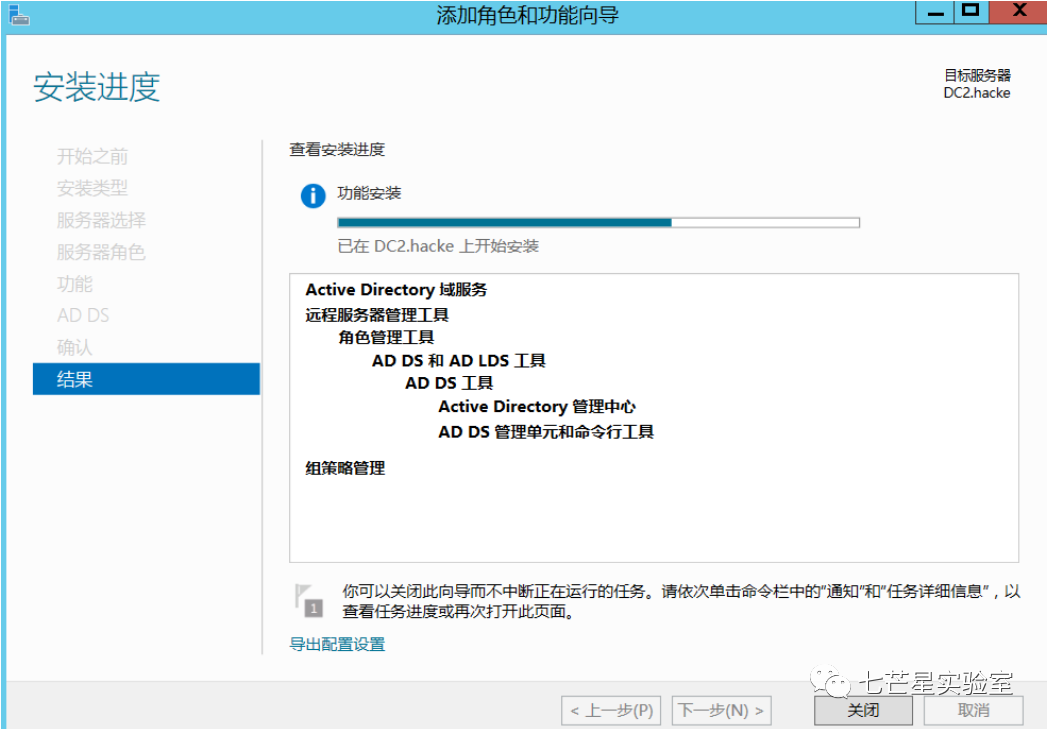Click the notification flag icon with number 1
This screenshot has width=1047, height=729.
(308, 599)
